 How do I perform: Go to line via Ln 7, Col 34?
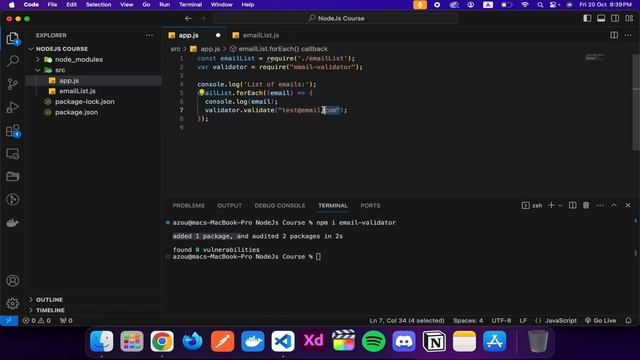click(407, 320)
